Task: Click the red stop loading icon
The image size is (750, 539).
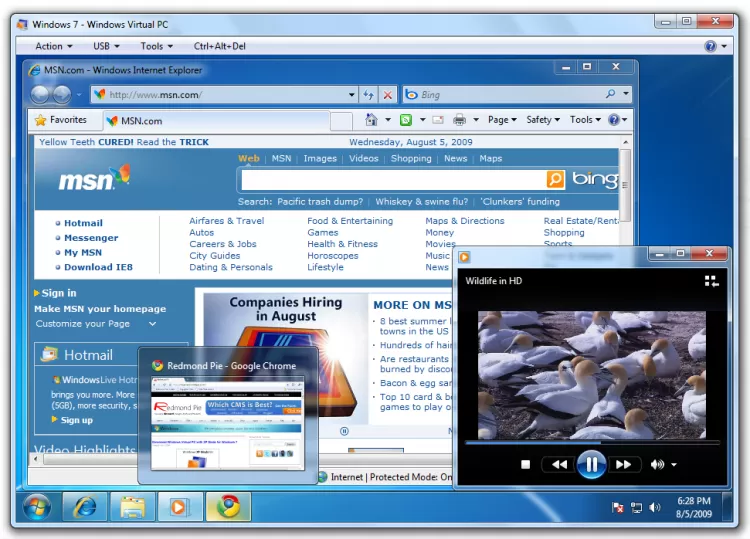Action: click(388, 95)
